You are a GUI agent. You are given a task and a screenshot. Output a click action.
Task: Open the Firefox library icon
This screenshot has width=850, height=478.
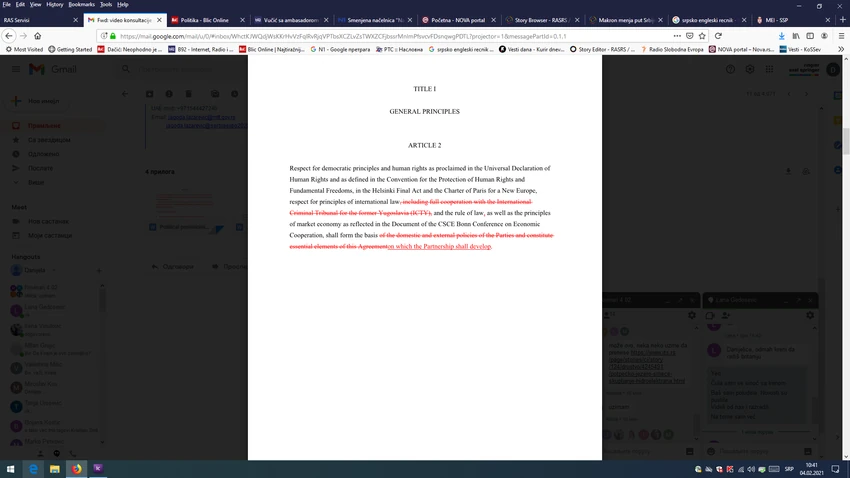[x=795, y=36]
